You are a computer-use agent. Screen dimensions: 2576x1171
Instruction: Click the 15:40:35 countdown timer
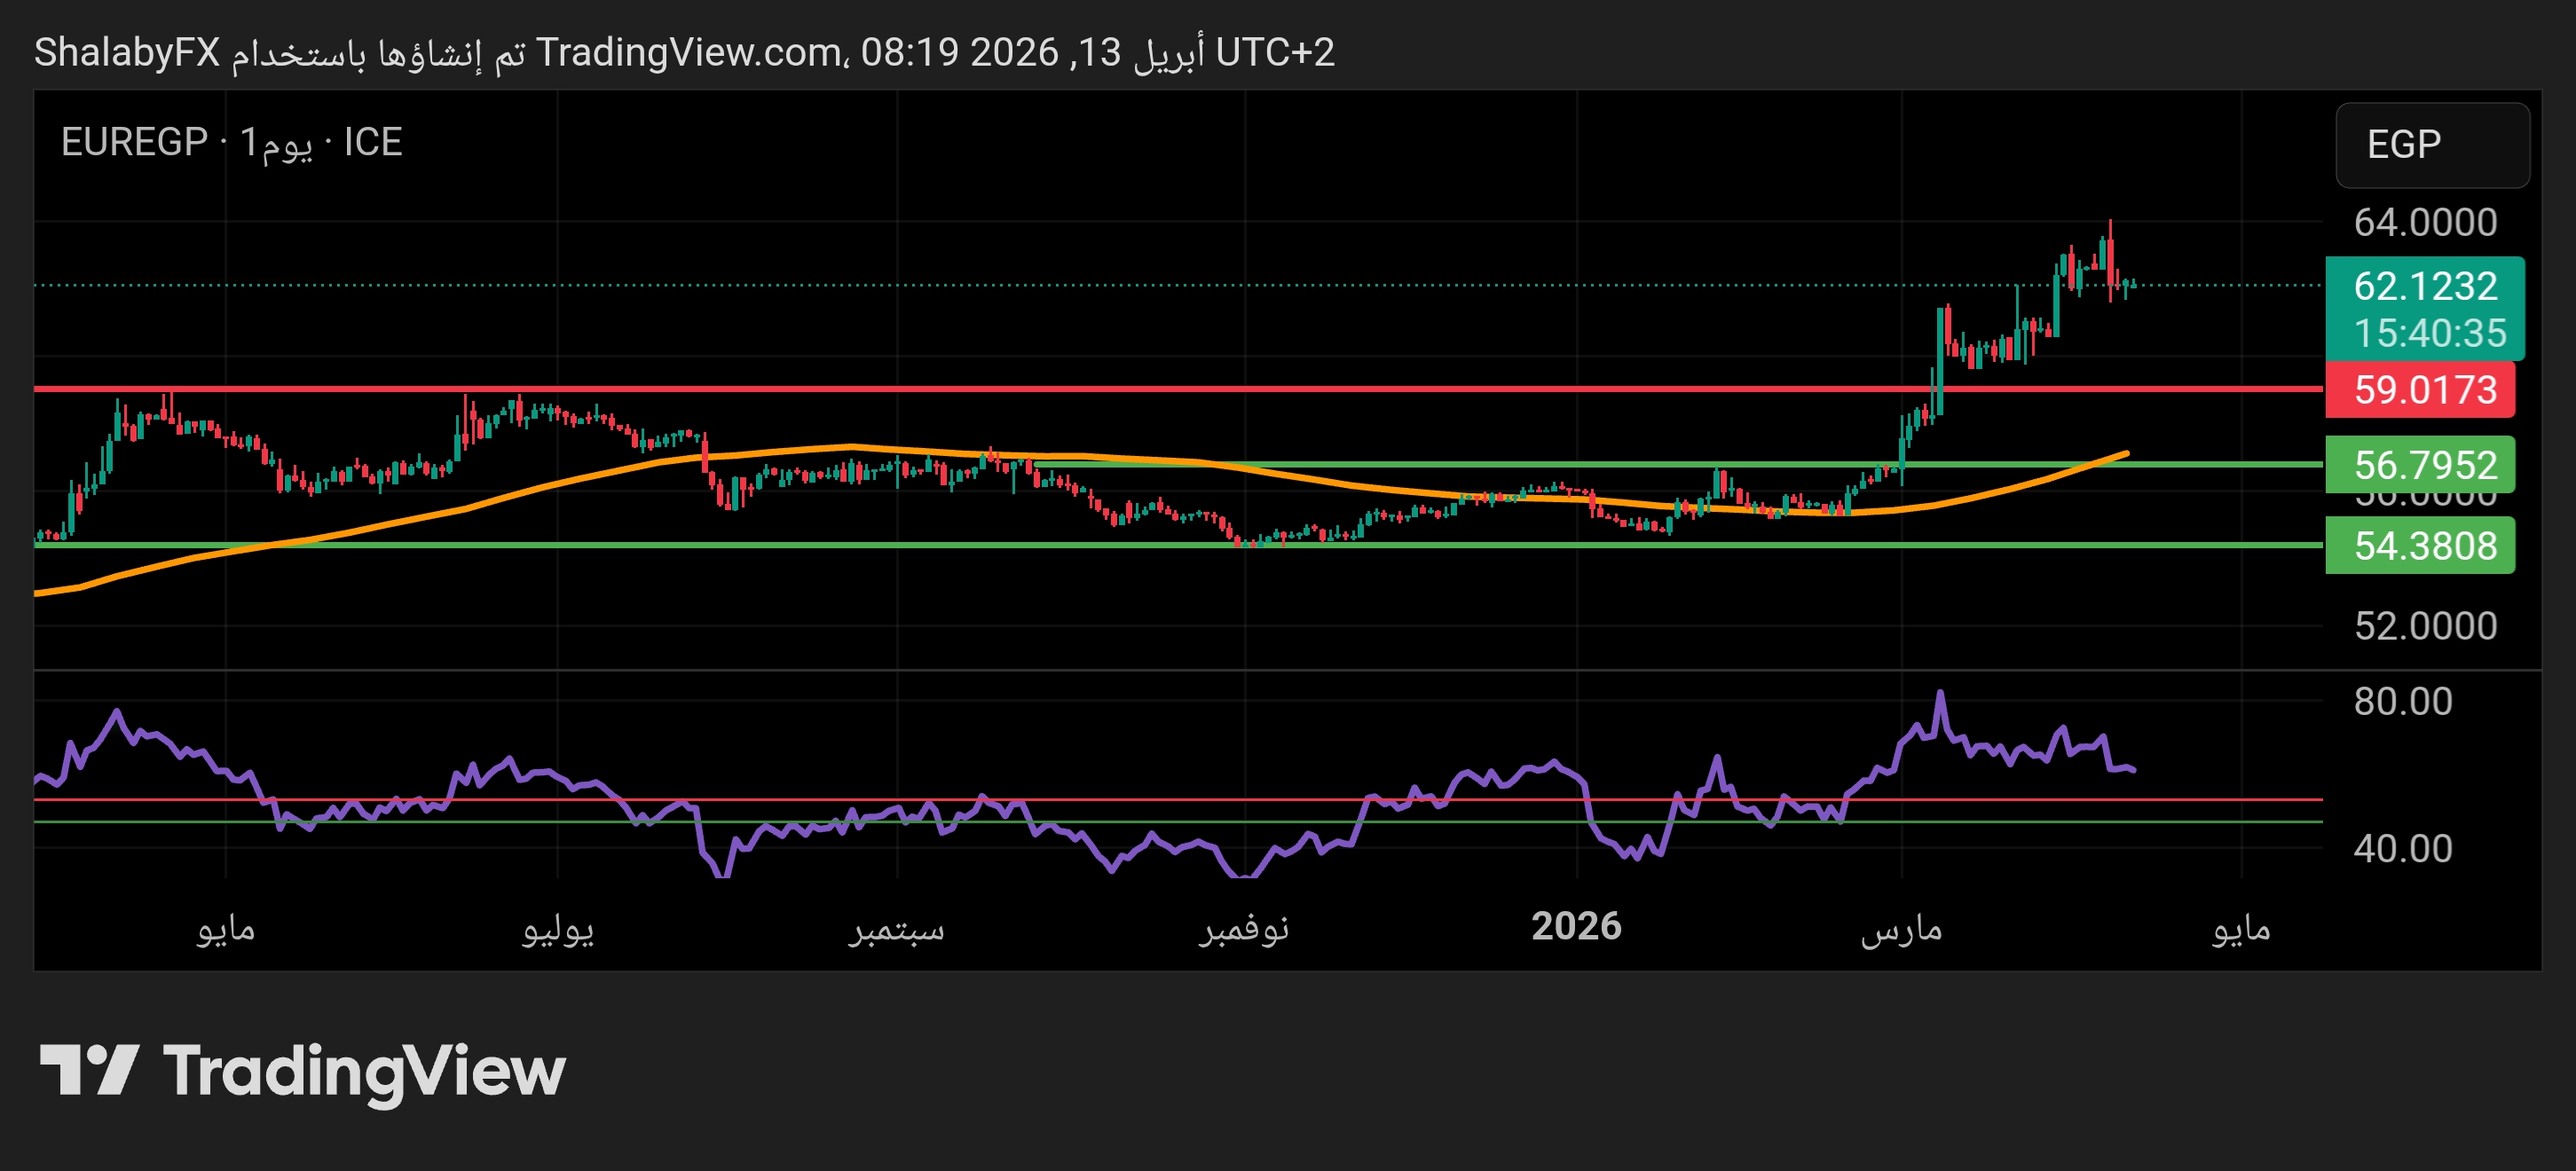pyautogui.click(x=2429, y=333)
